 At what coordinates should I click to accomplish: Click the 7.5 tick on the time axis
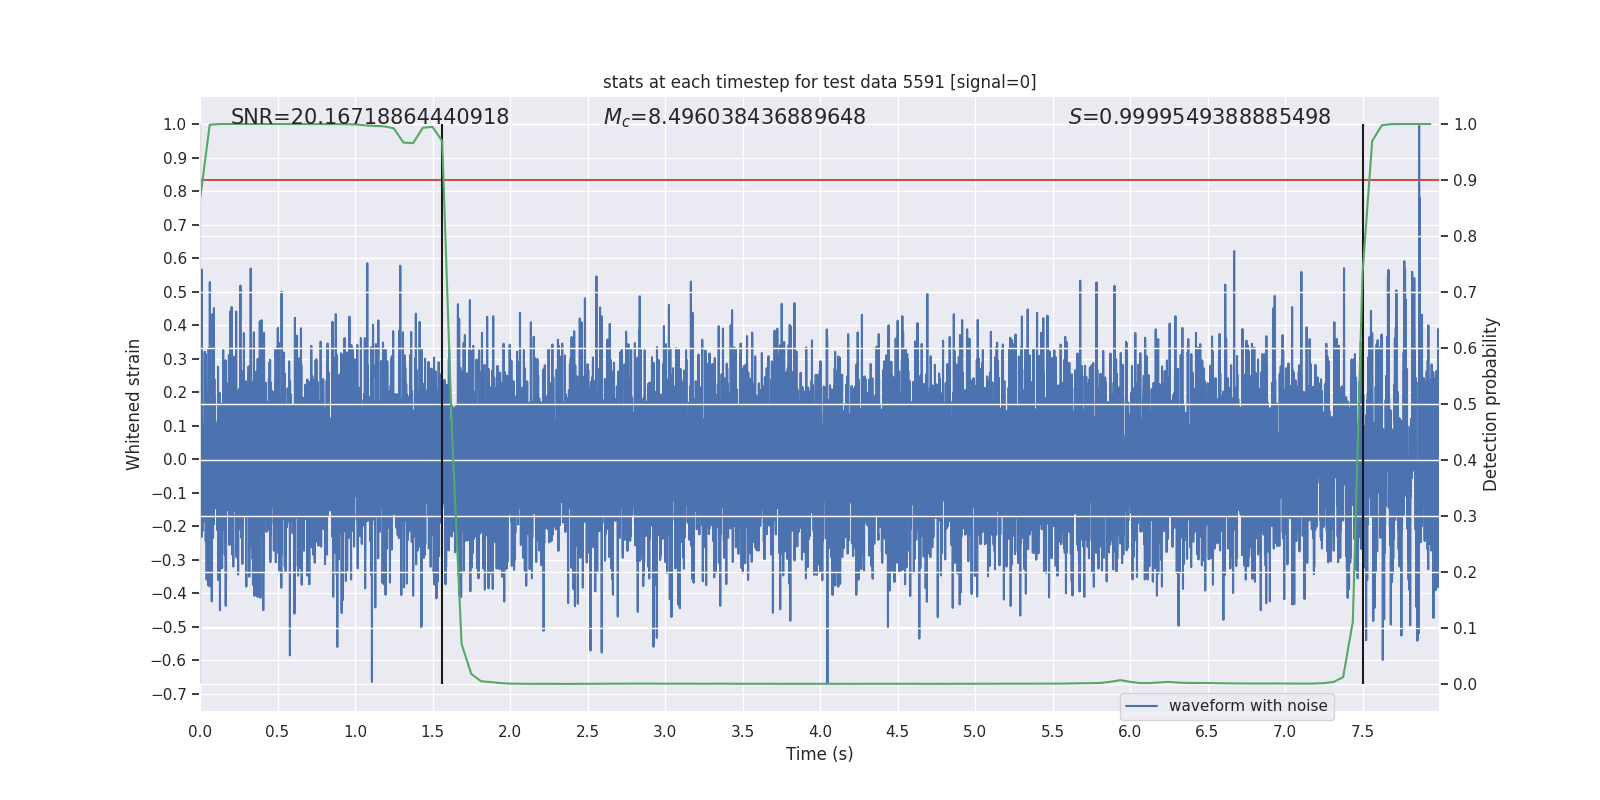pyautogui.click(x=1362, y=732)
